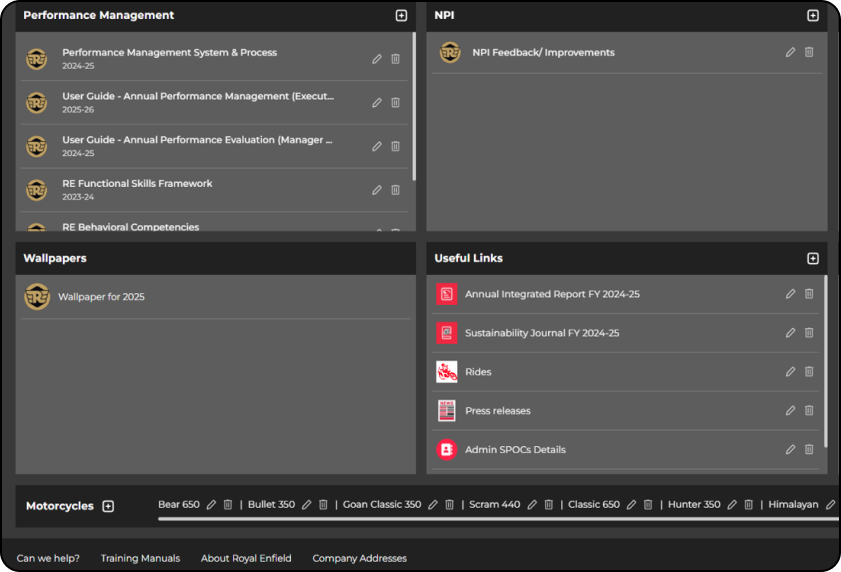Click Useful Links panel vertical scrollbar
This screenshot has width=841, height=572.
(825, 362)
